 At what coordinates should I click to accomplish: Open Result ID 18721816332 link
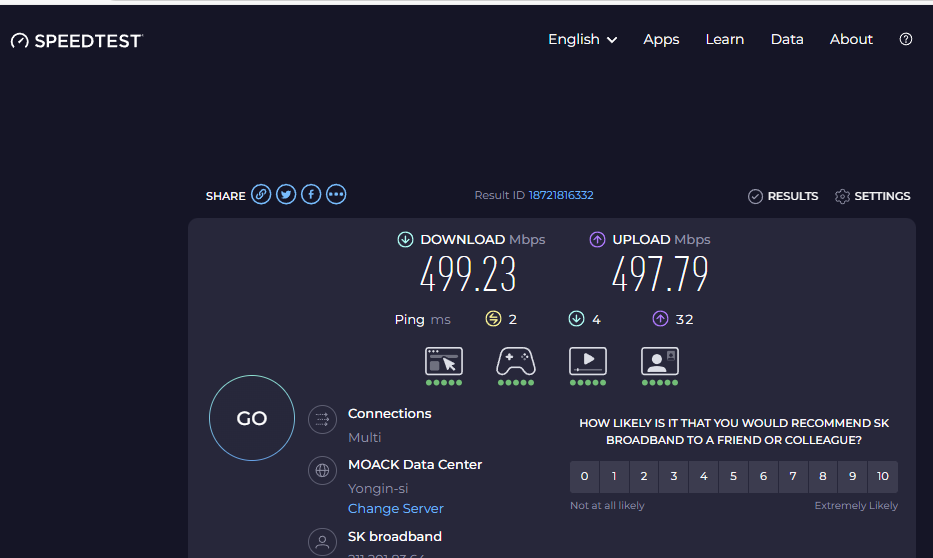tap(561, 195)
